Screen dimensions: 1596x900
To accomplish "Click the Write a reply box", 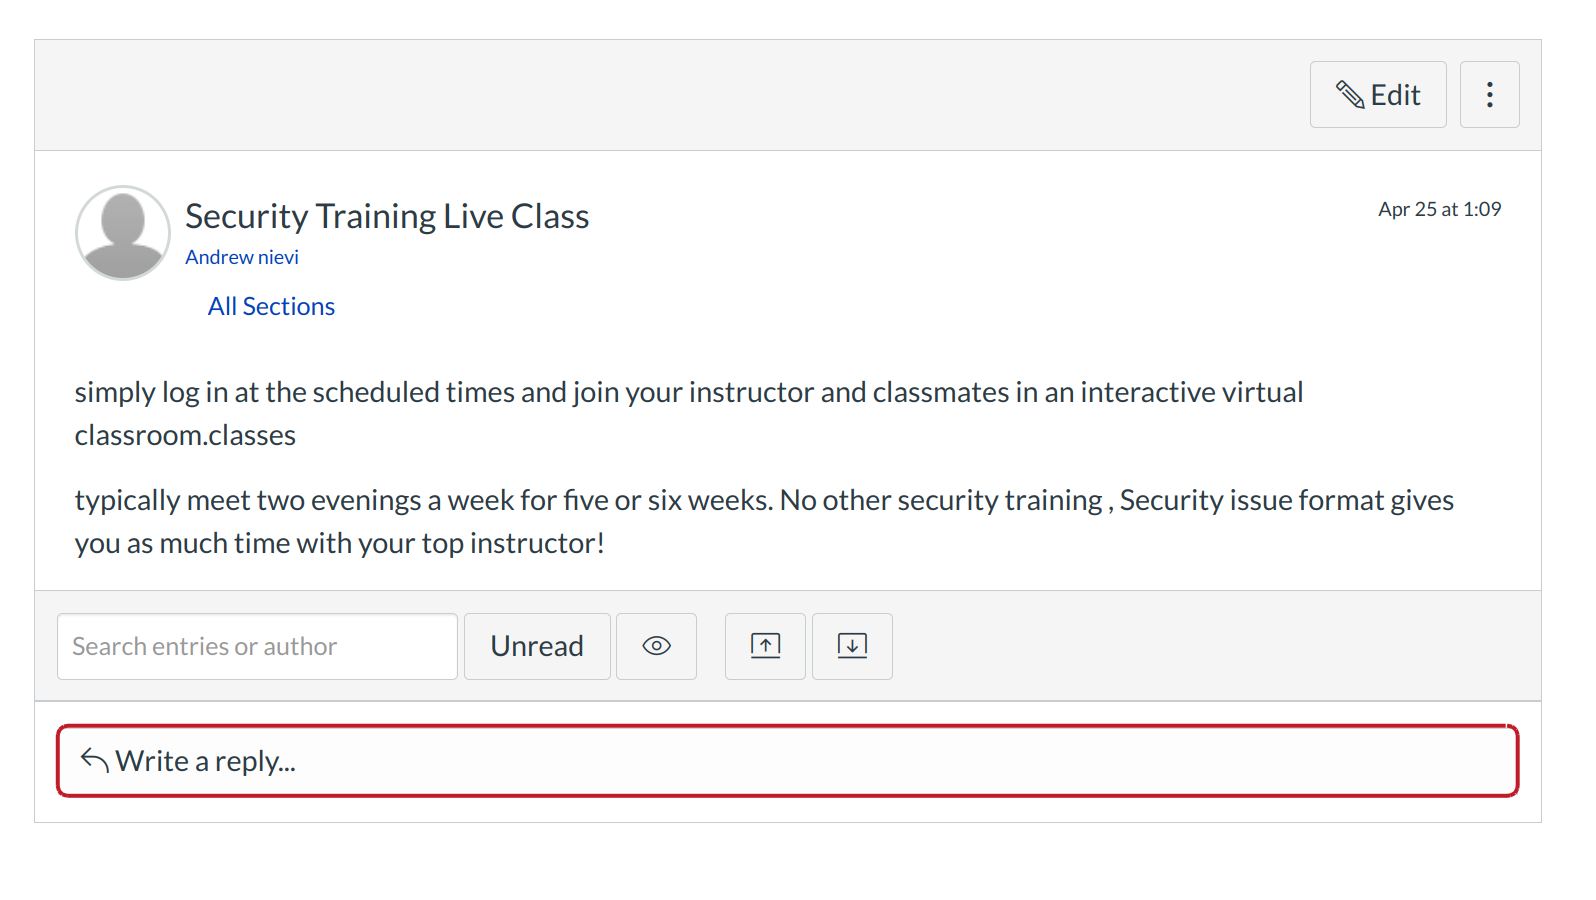I will 787,762.
